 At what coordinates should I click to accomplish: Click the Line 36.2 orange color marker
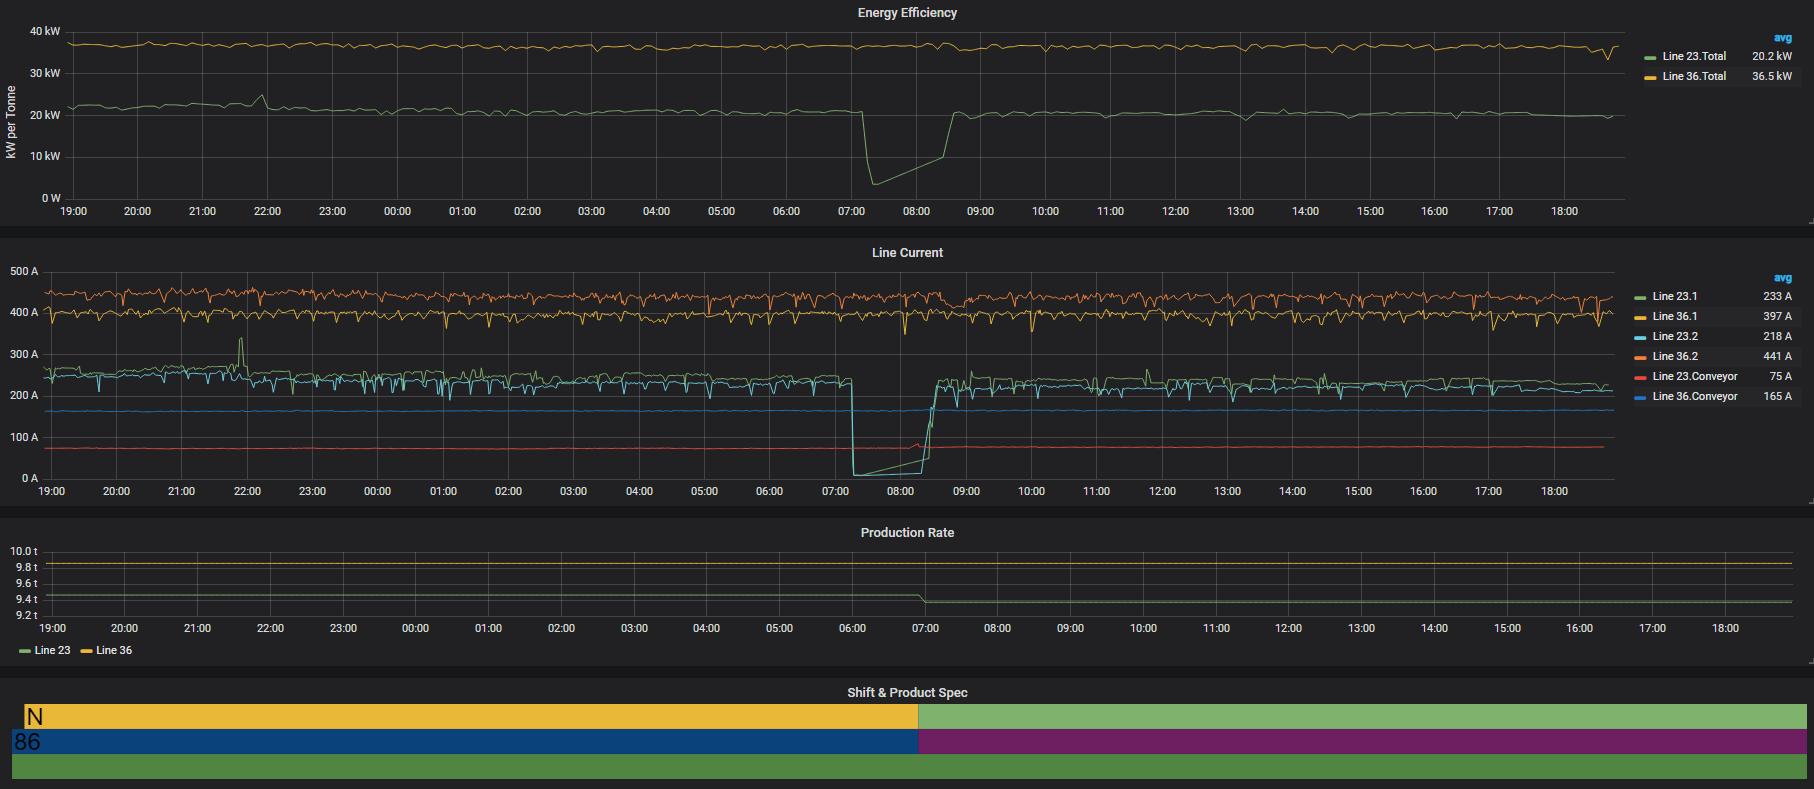[1640, 357]
